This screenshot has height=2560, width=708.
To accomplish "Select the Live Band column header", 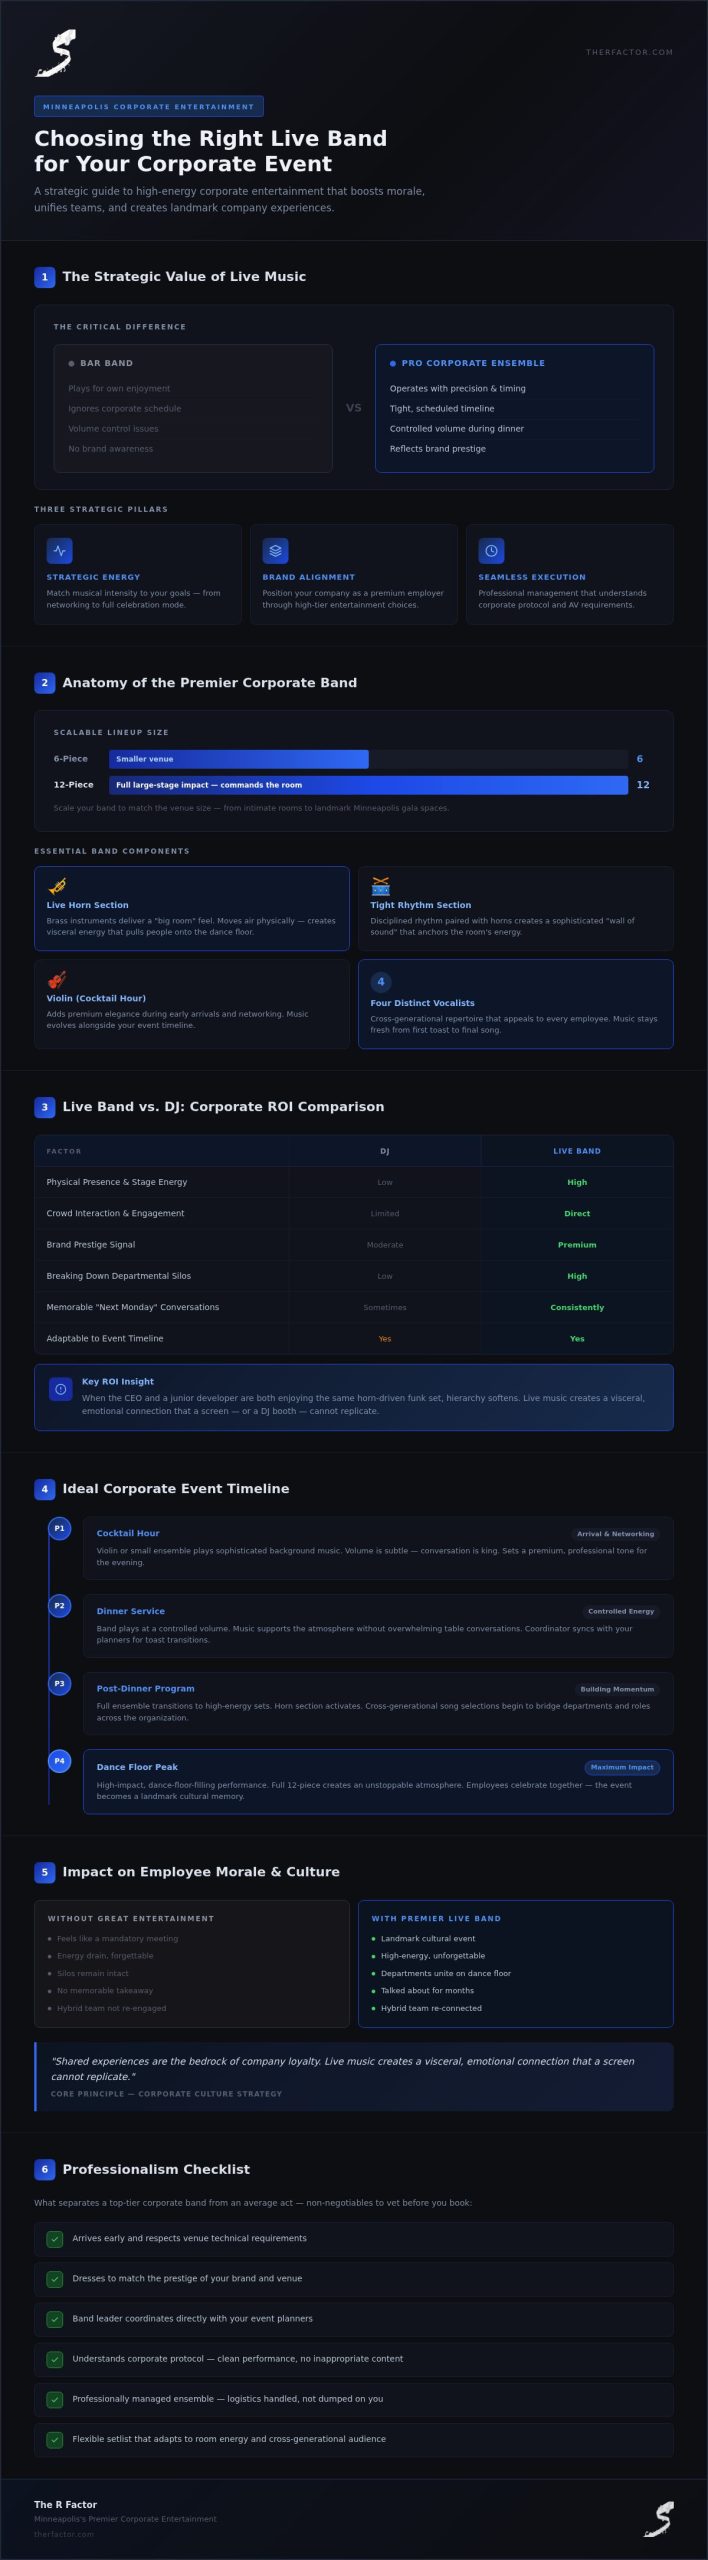I will tap(577, 1151).
